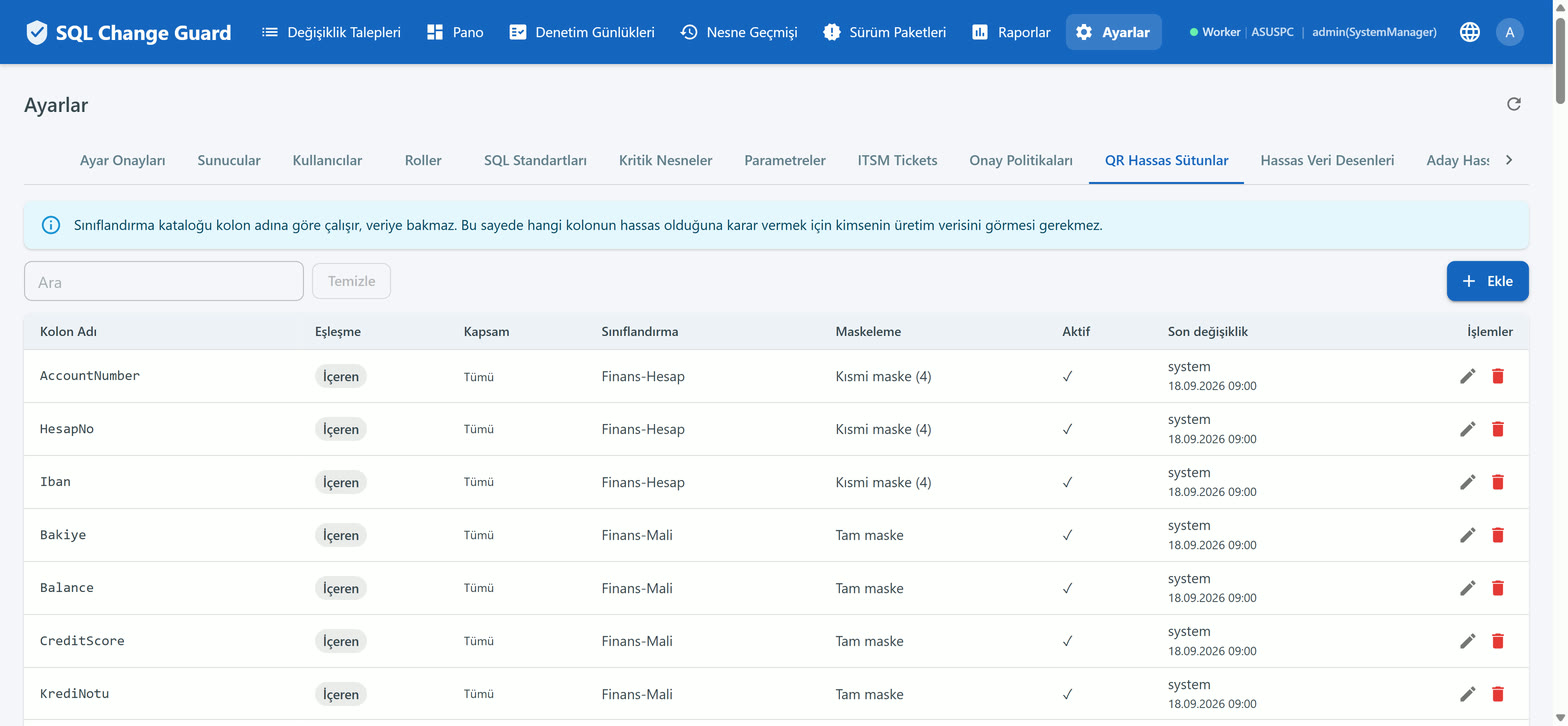Click the KrediNotu column name cell
Image resolution: width=1568 pixels, height=726 pixels.
[x=74, y=694]
